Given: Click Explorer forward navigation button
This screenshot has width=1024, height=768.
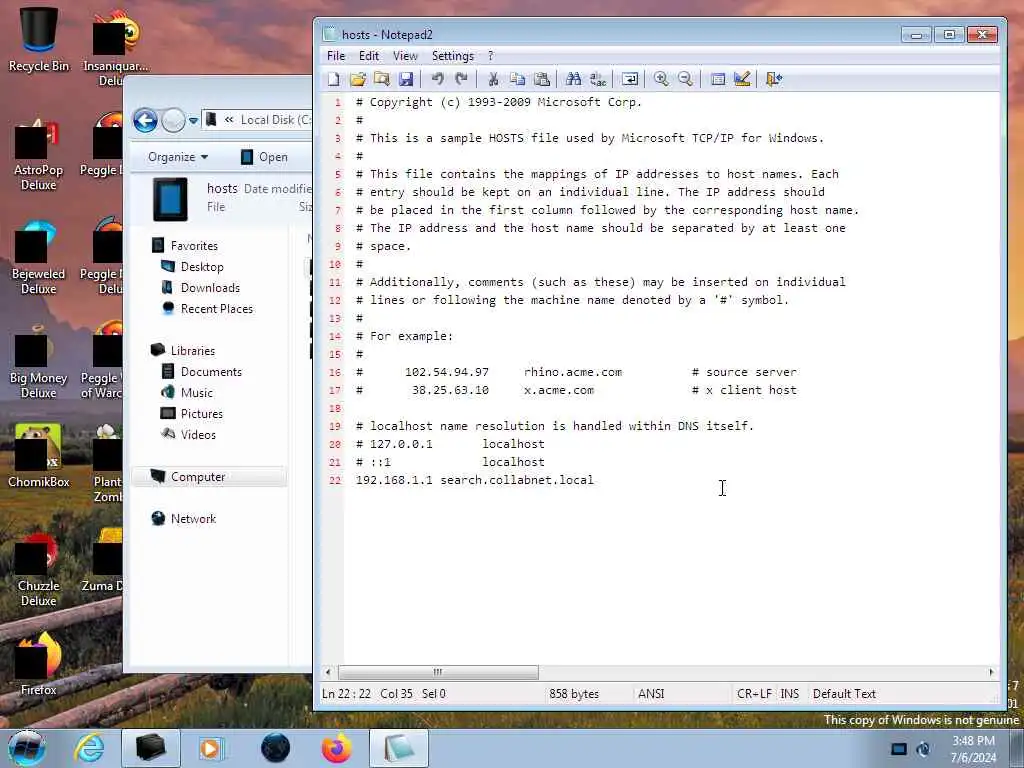Looking at the screenshot, I should (x=173, y=121).
